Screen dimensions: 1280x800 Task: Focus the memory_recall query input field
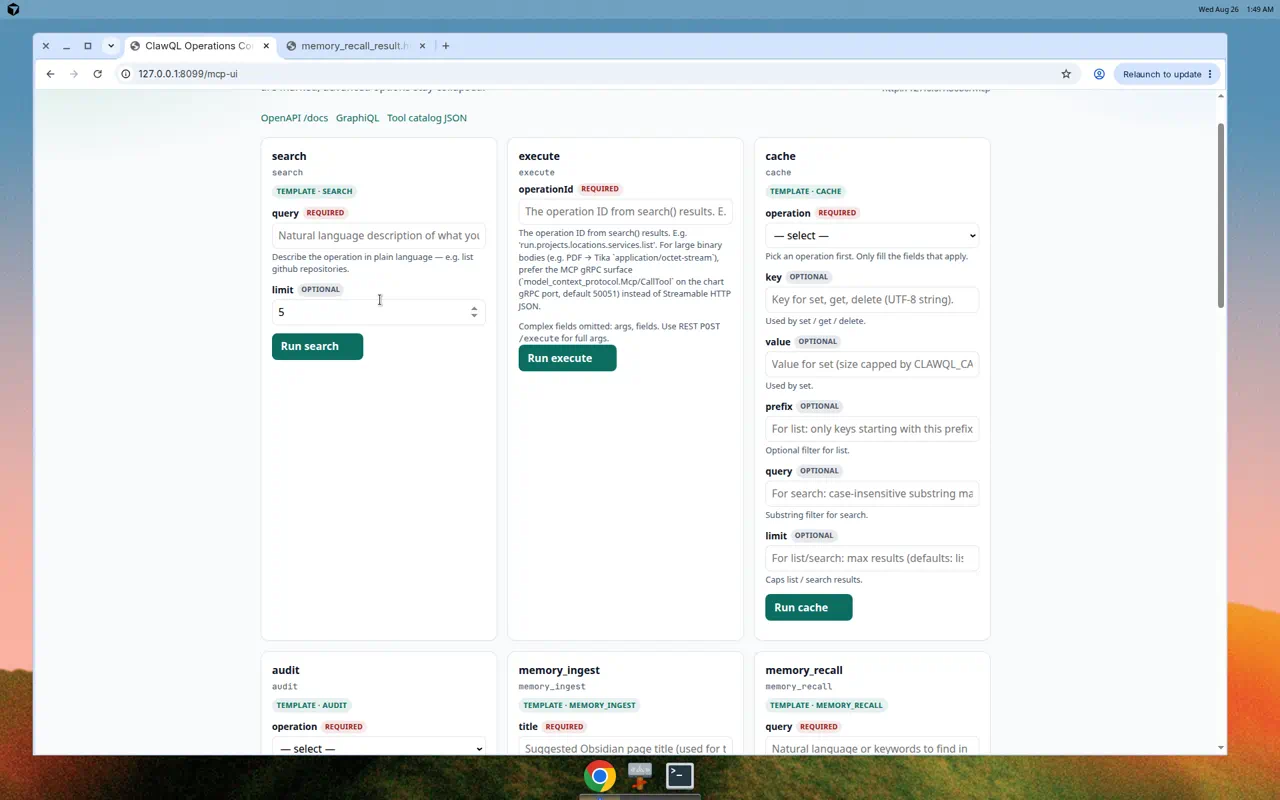pyautogui.click(x=872, y=748)
